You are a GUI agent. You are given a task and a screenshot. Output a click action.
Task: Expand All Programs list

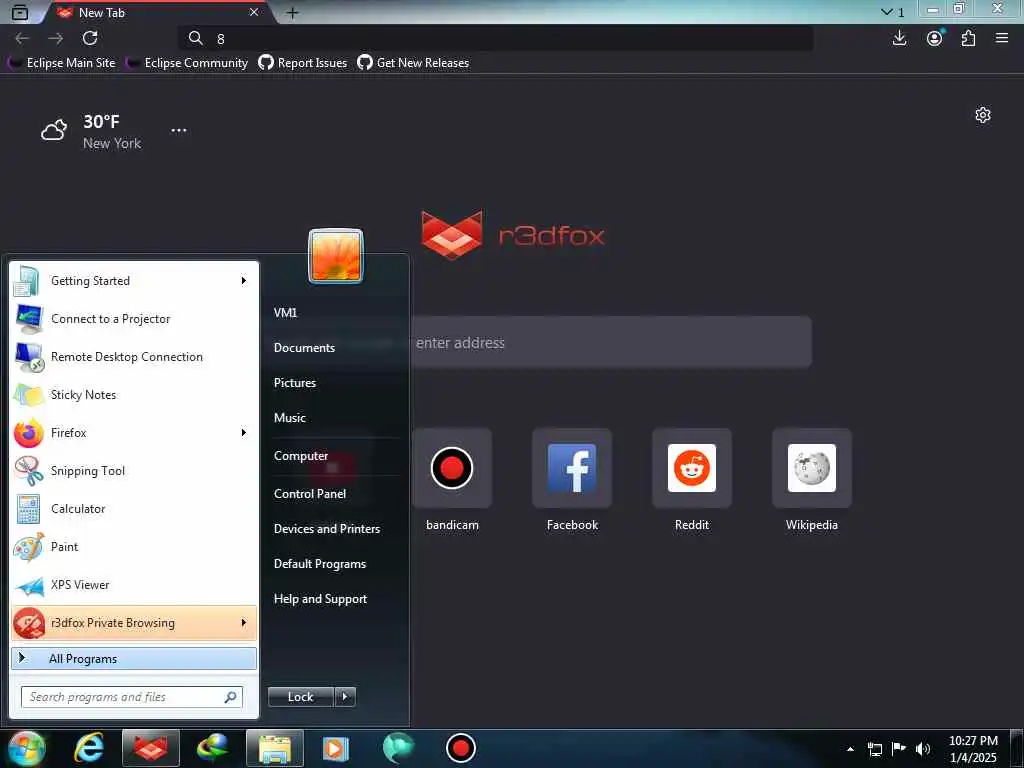click(134, 658)
